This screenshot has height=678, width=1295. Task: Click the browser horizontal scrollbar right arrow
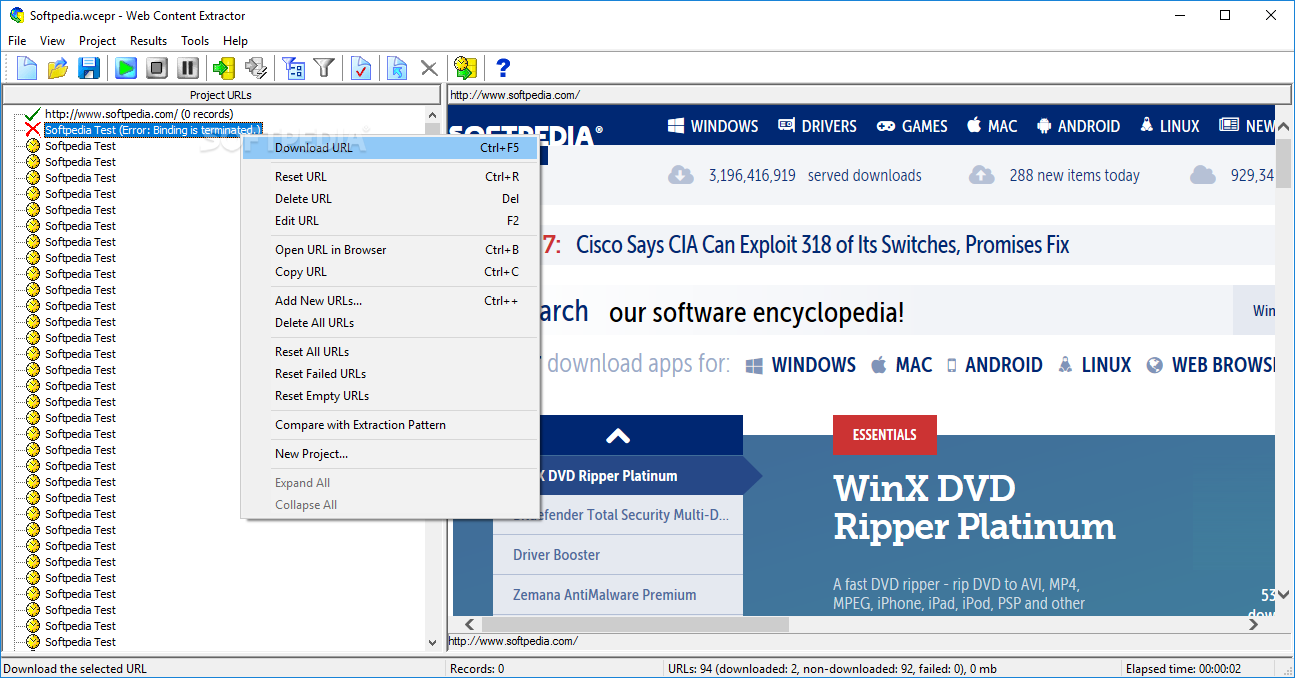tap(1254, 624)
